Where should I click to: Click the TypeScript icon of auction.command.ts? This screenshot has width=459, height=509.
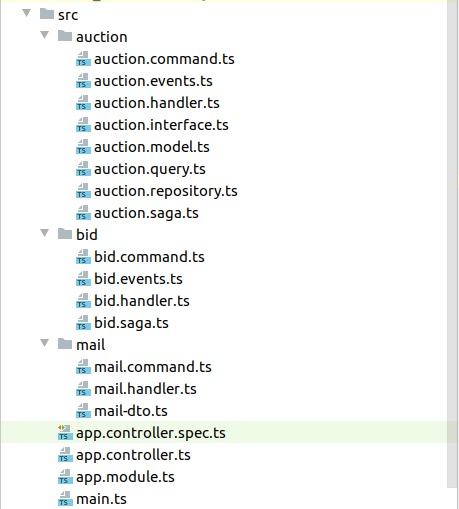point(83,59)
